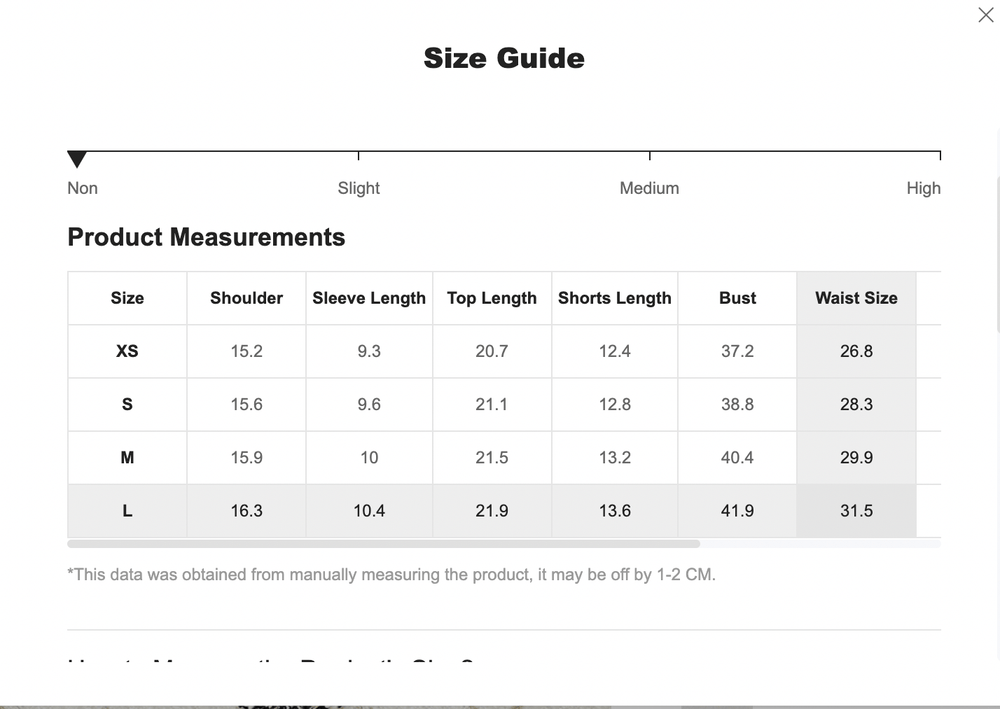
Task: Click S waist size value 28.3
Action: pyautogui.click(x=857, y=404)
